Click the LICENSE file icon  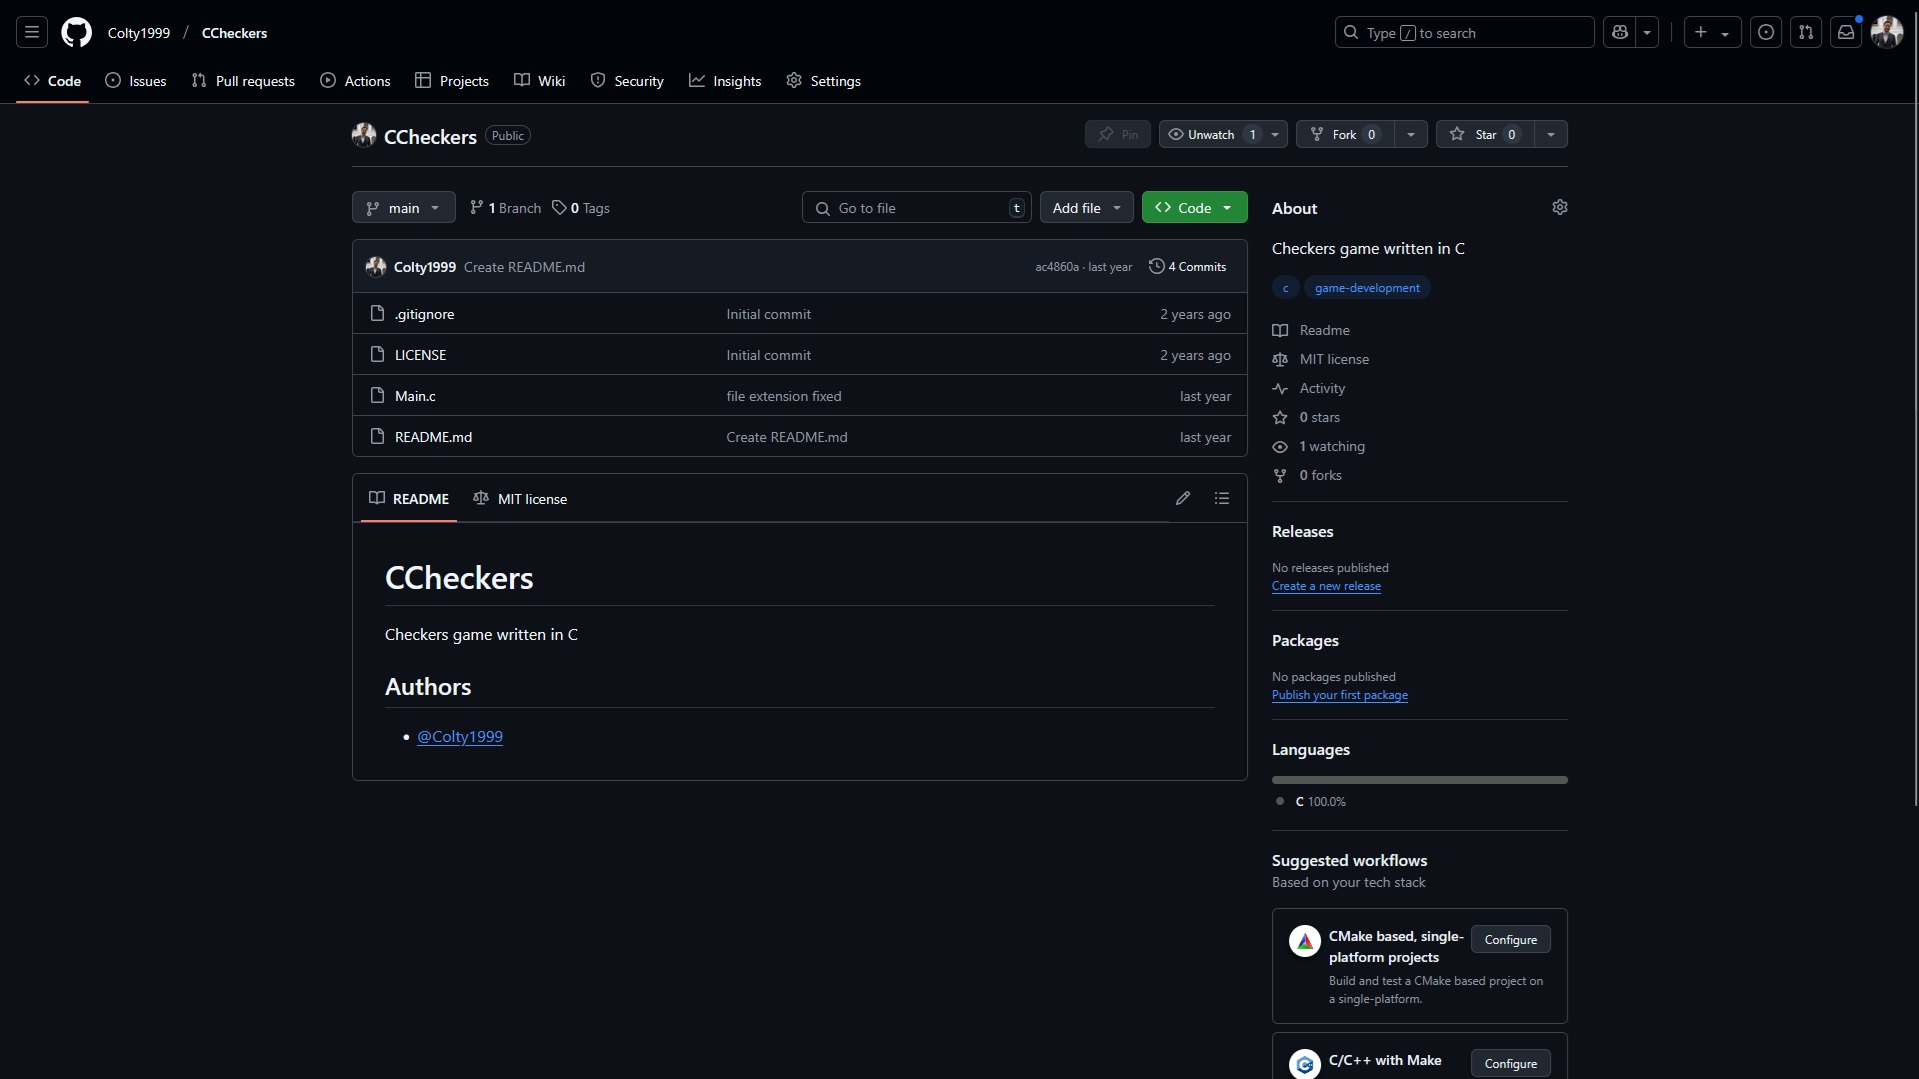click(377, 354)
